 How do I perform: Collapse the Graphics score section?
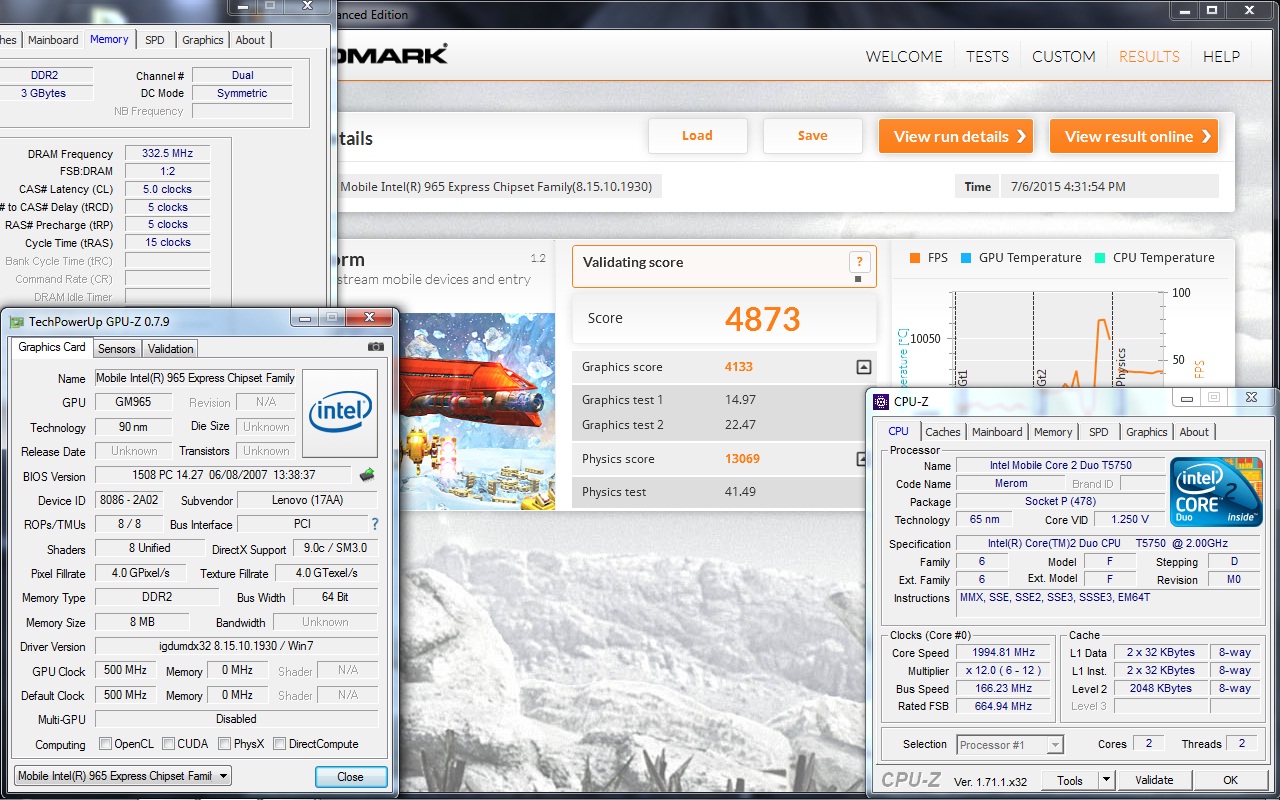864,367
